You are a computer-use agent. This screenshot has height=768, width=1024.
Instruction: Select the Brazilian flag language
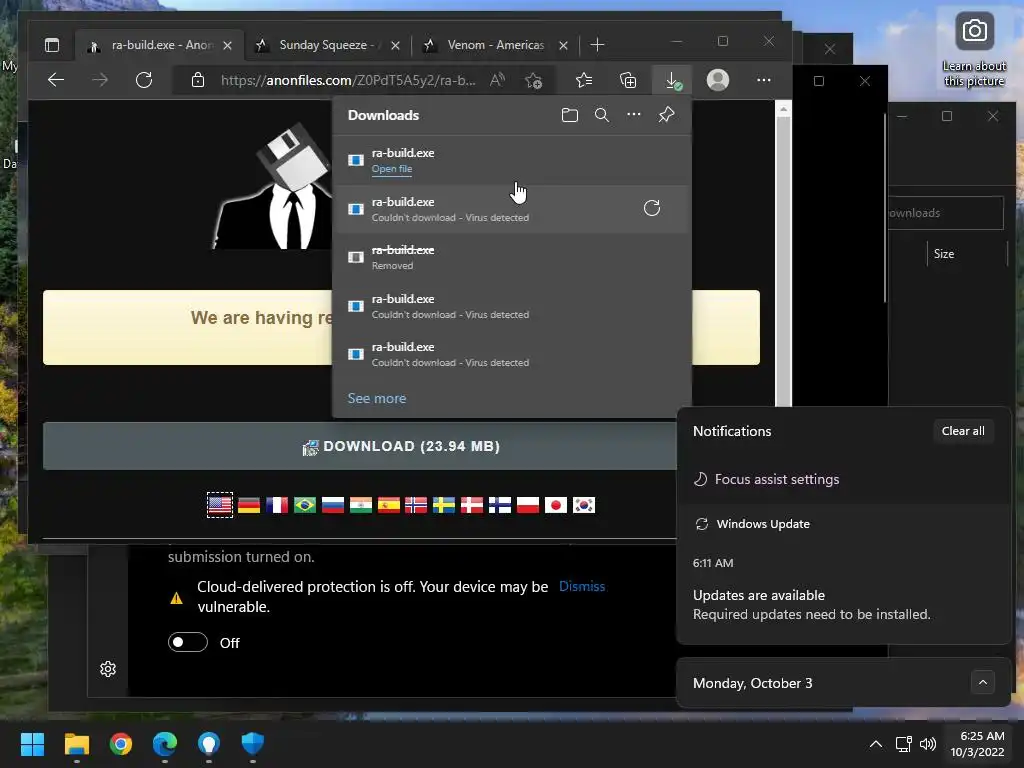[305, 505]
